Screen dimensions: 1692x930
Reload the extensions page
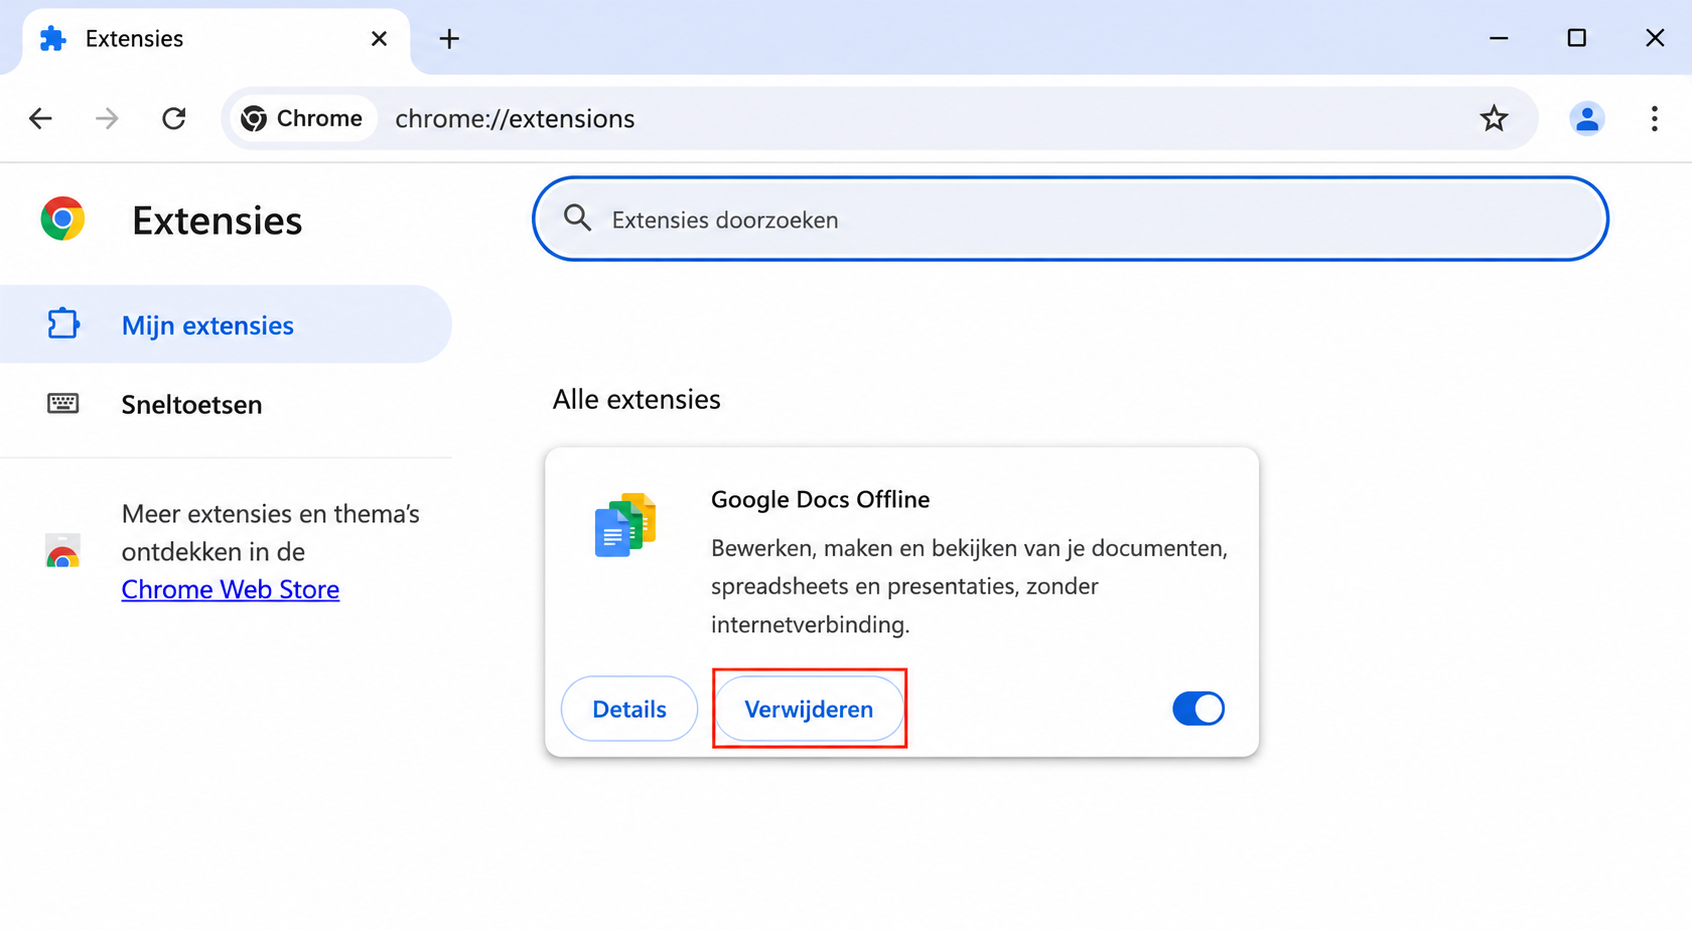[174, 118]
